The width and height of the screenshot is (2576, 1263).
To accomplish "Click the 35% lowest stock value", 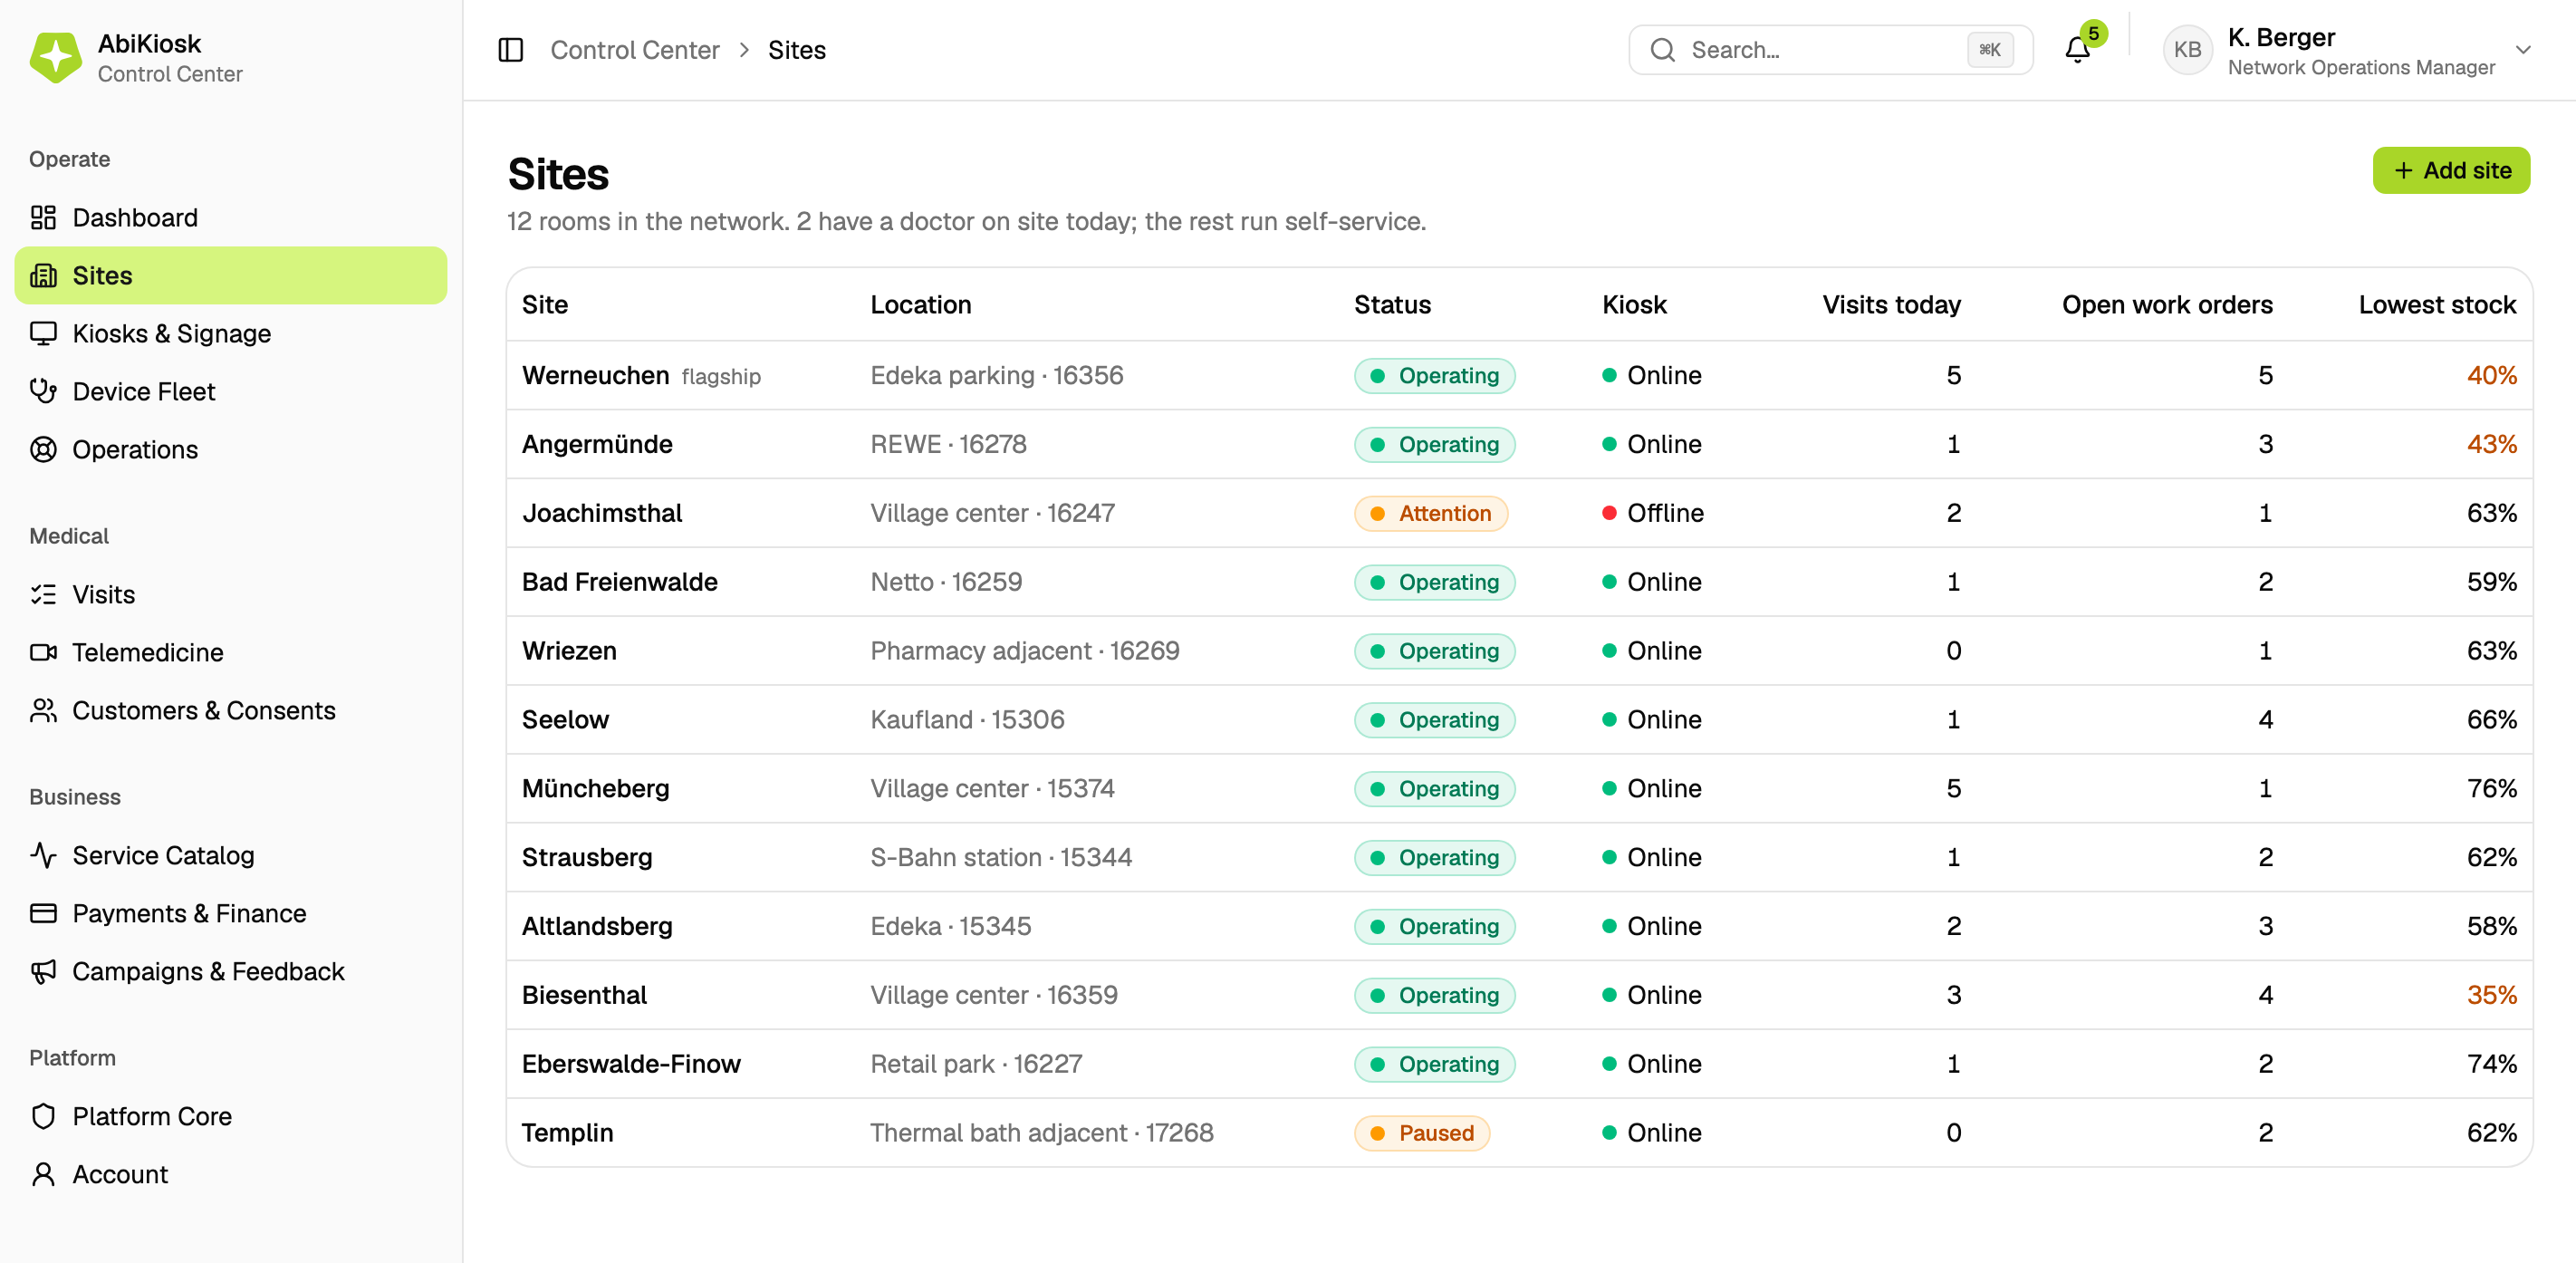I will 2491,995.
